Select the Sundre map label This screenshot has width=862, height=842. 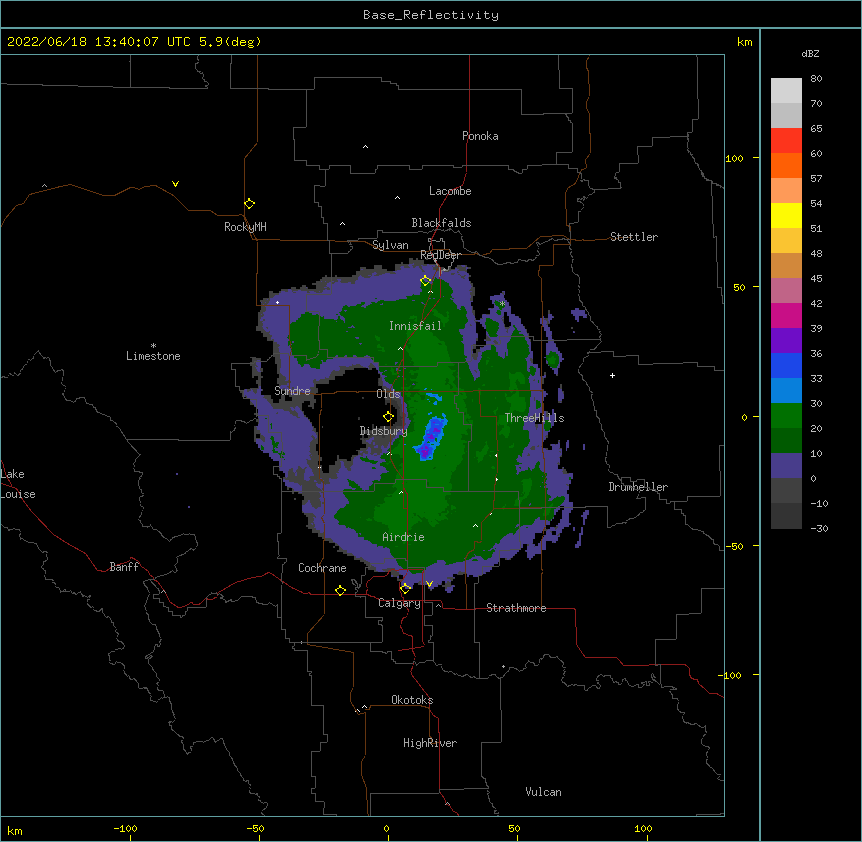292,391
